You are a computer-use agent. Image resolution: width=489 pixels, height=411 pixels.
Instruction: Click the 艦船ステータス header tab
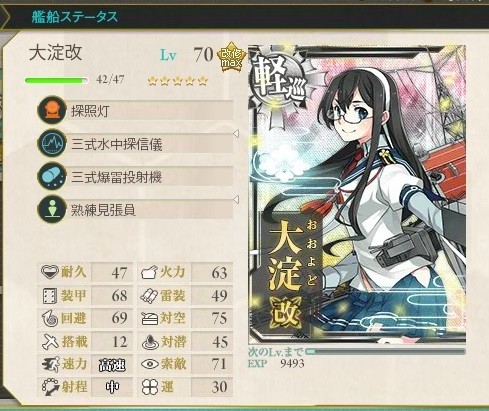coord(75,17)
